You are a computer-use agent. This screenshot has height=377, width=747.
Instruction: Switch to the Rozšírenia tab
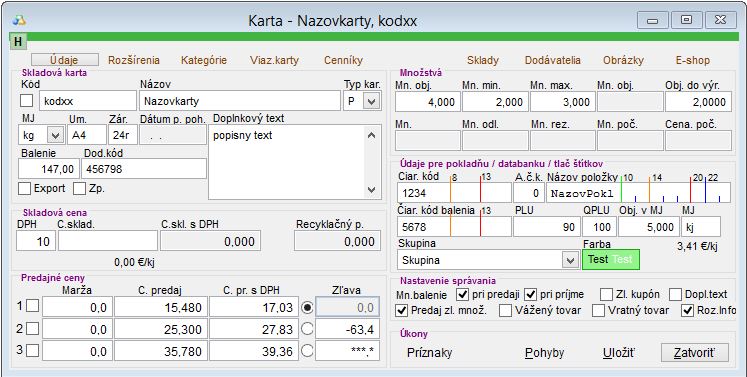tap(134, 60)
